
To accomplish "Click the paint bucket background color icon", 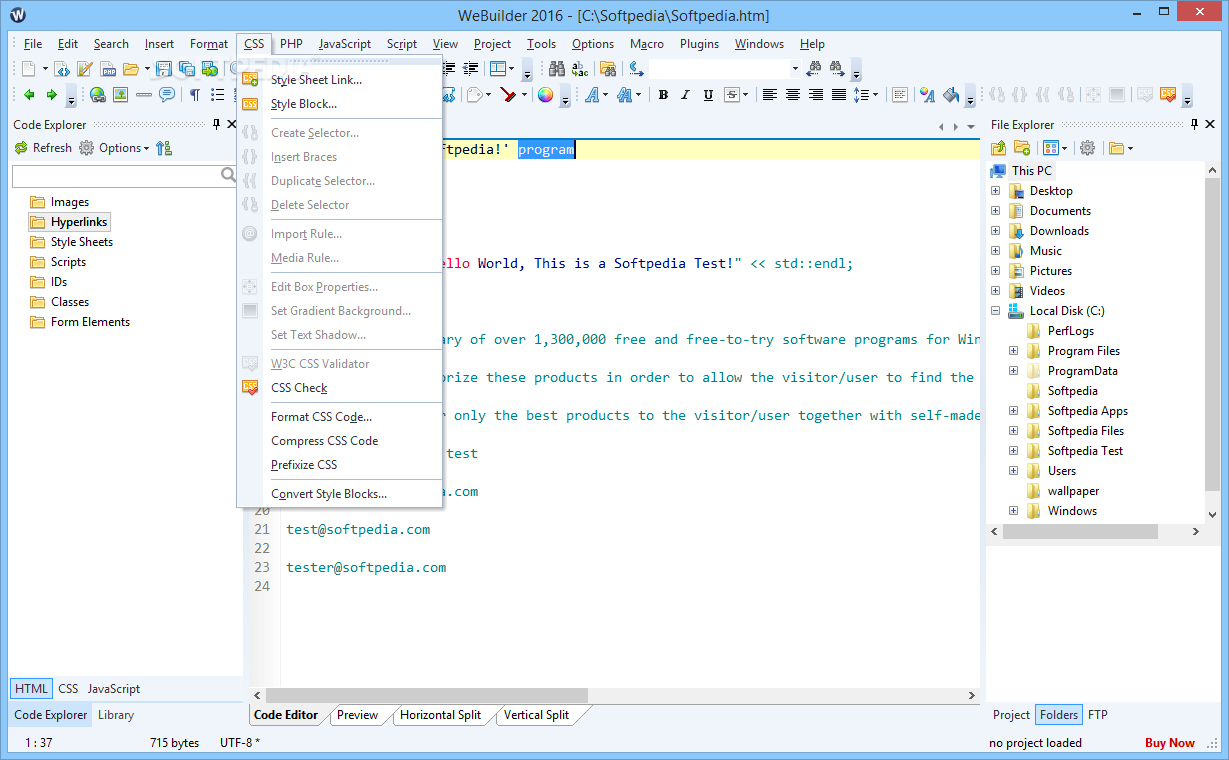I will coord(950,95).
